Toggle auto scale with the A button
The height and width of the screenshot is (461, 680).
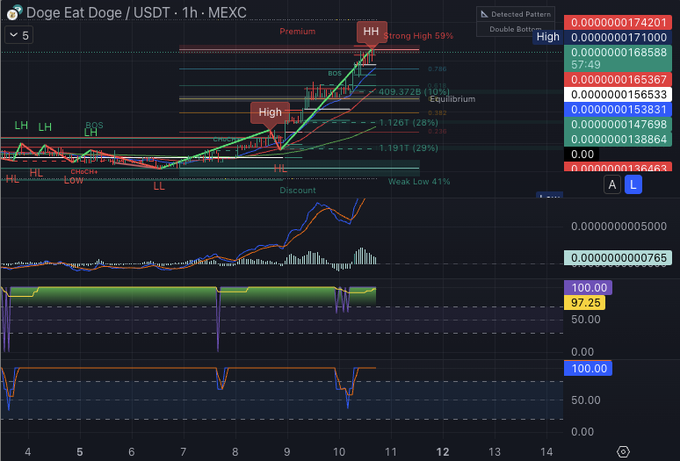[x=612, y=185]
